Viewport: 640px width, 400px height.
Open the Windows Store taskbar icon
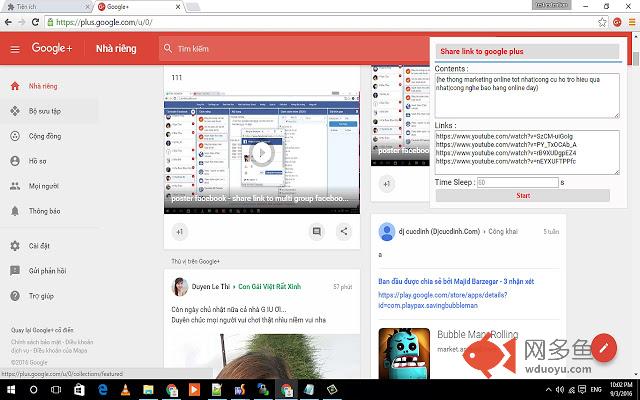tap(79, 390)
